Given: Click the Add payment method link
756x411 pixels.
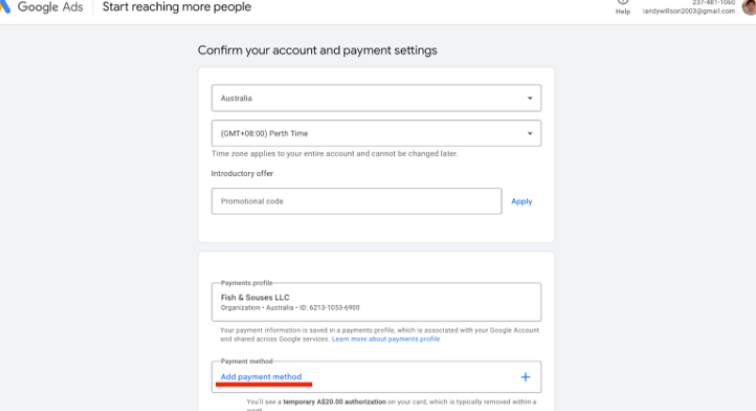Looking at the screenshot, I should point(261,376).
